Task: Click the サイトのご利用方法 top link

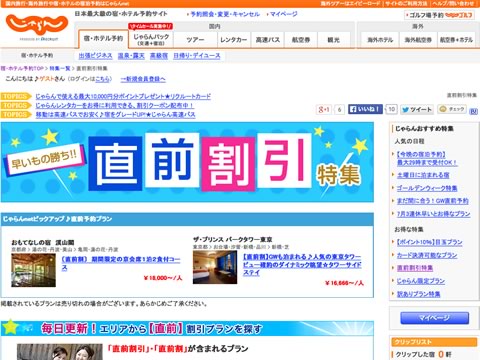Action: coord(406,3)
